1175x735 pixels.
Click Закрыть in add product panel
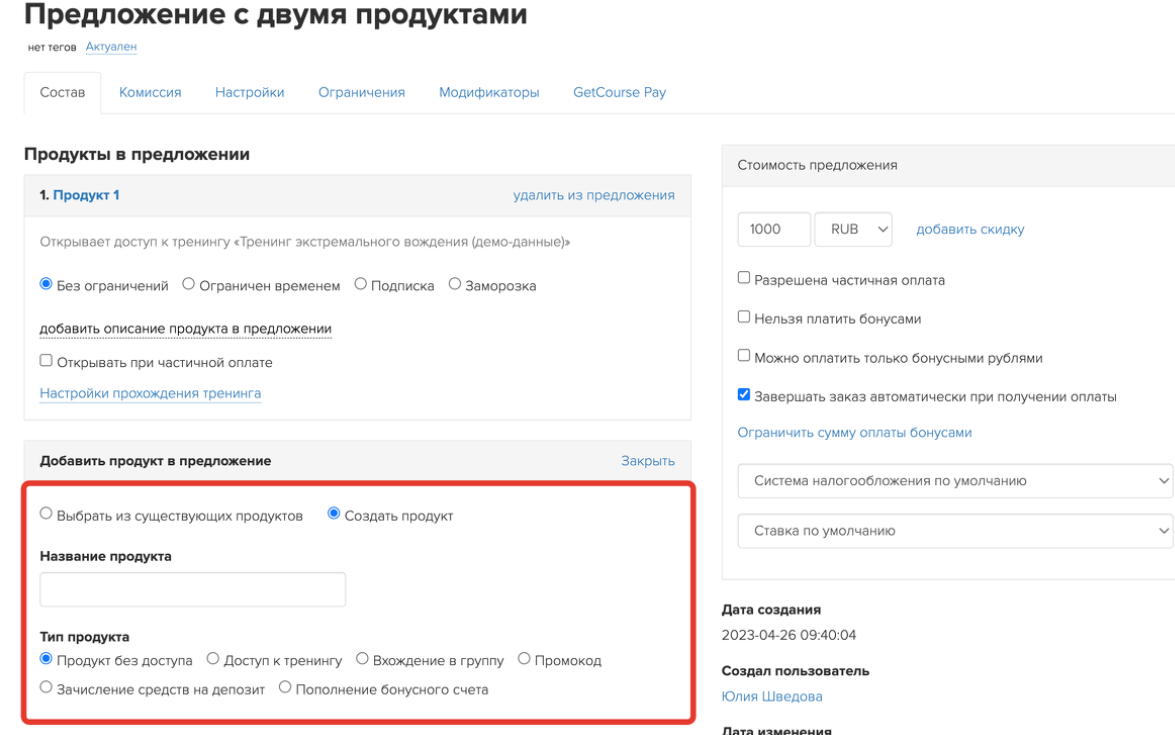(647, 461)
